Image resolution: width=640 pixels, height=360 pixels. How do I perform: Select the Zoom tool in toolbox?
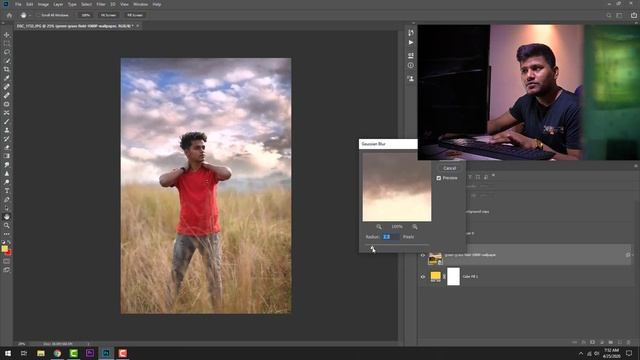coord(7,225)
